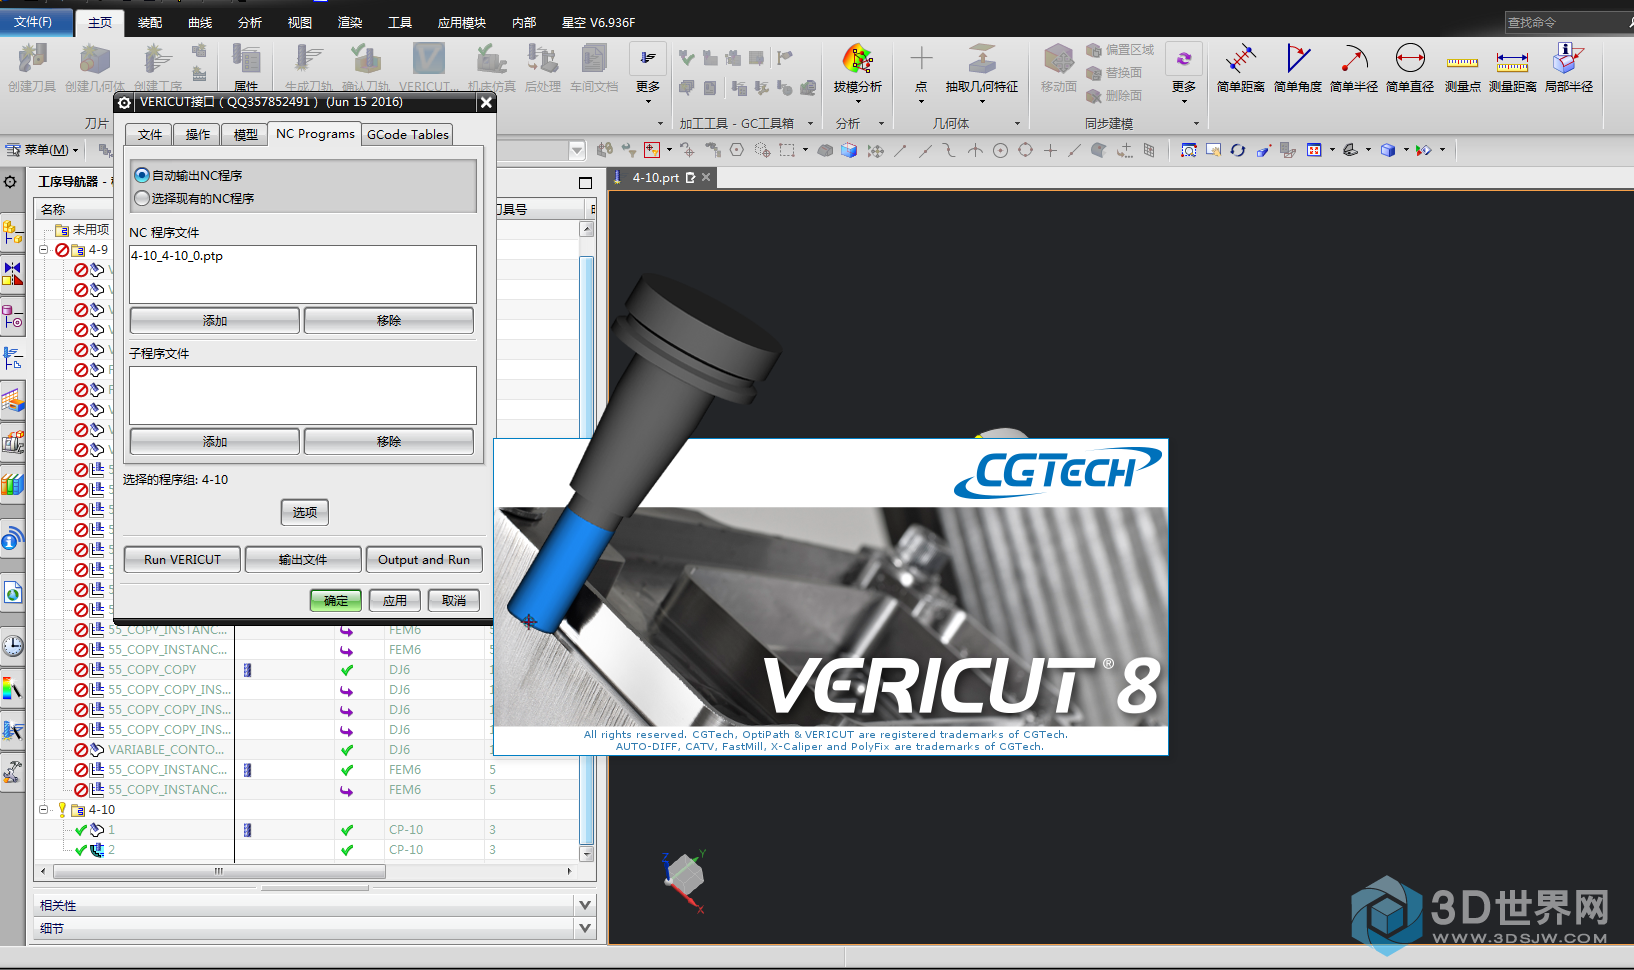1634x970 pixels.
Task: Click the 子程序文件 list box
Action: [x=303, y=395]
